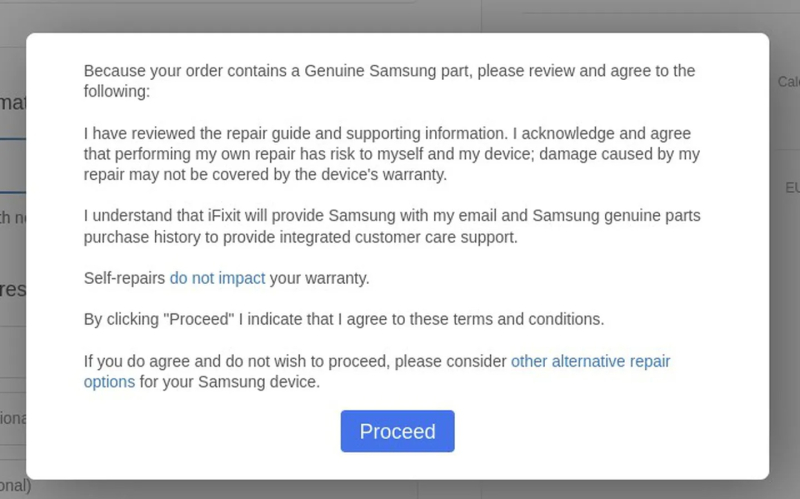Click the cut-off "onal)" text at bottom left
The height and width of the screenshot is (499, 800).
[x=14, y=487]
